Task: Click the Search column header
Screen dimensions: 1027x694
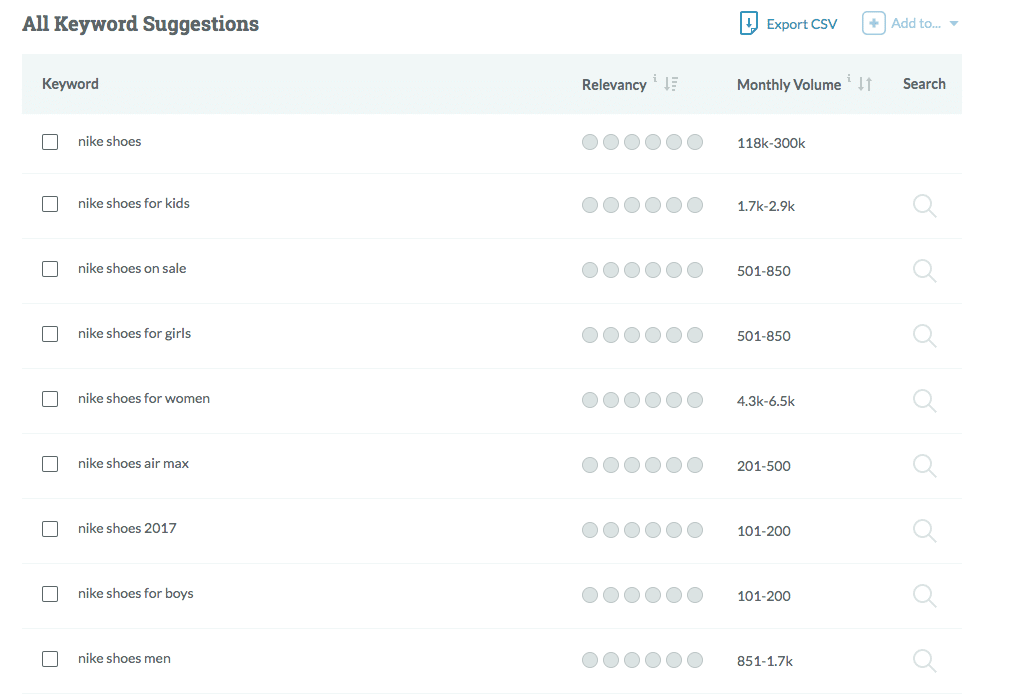Action: point(924,84)
